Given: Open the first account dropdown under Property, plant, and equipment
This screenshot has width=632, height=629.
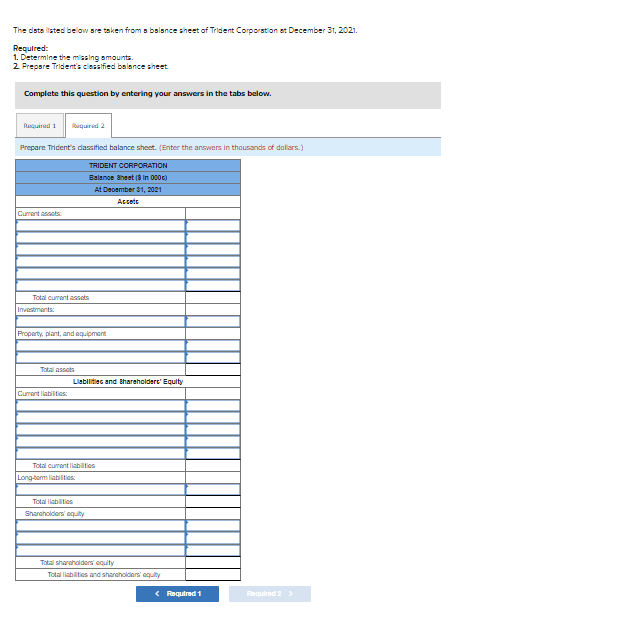Looking at the screenshot, I should [100, 345].
